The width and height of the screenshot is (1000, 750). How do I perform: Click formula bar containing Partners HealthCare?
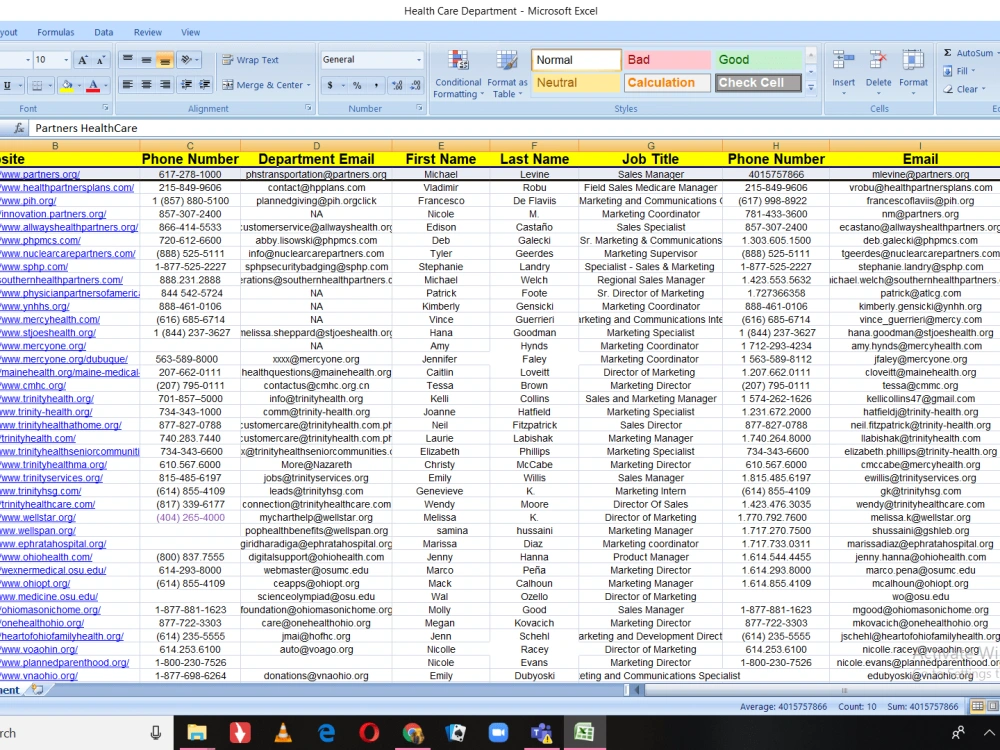click(515, 128)
